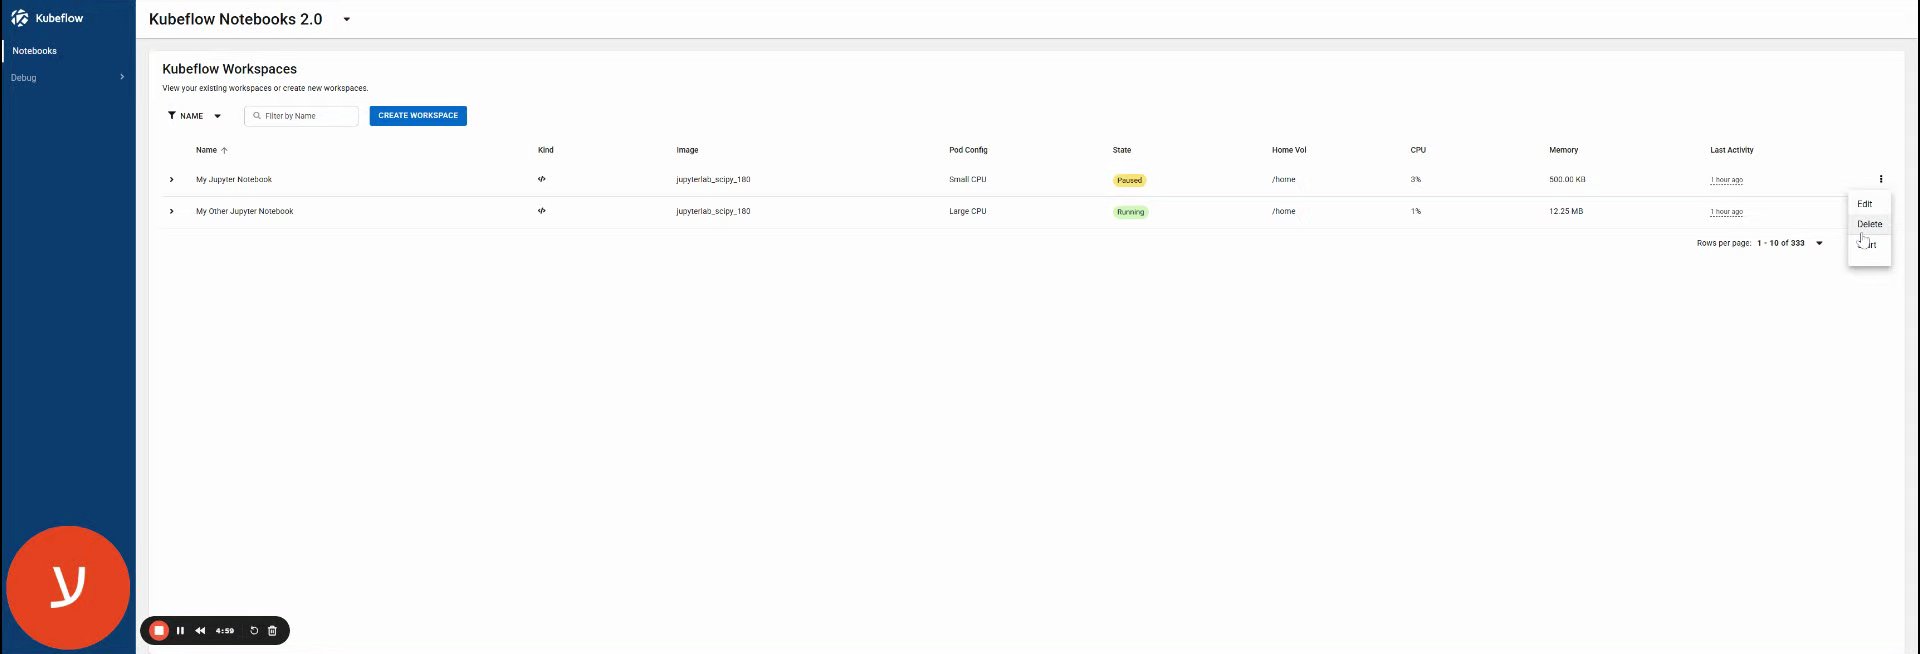
Task: Sort by the Name column header
Action: (x=206, y=150)
